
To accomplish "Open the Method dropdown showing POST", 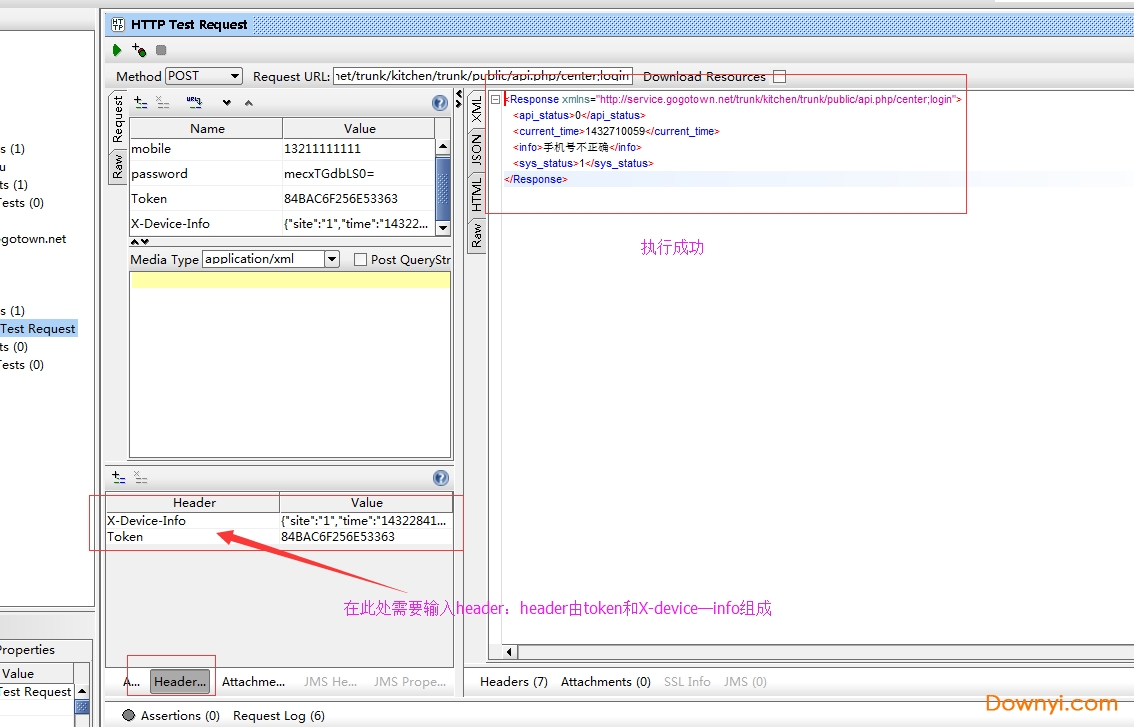I will pos(234,75).
